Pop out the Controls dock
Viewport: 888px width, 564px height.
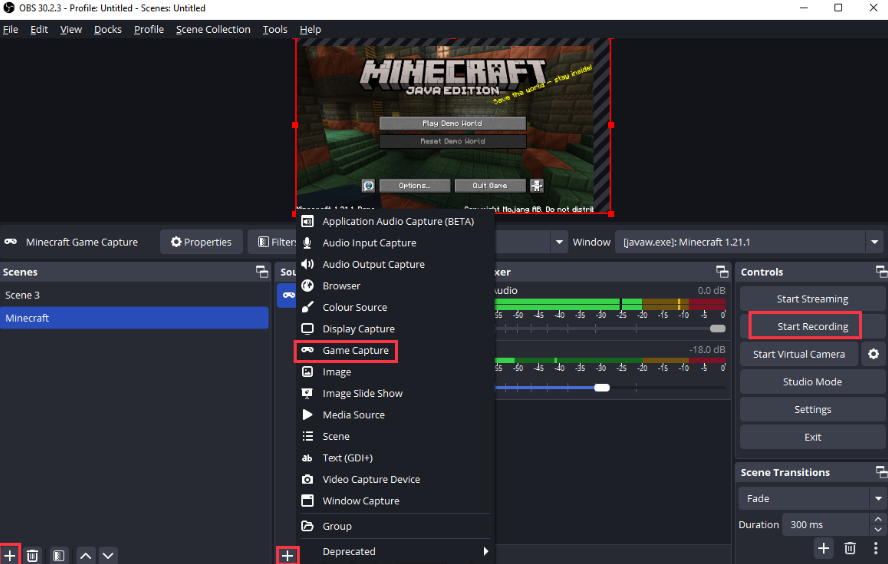click(881, 272)
